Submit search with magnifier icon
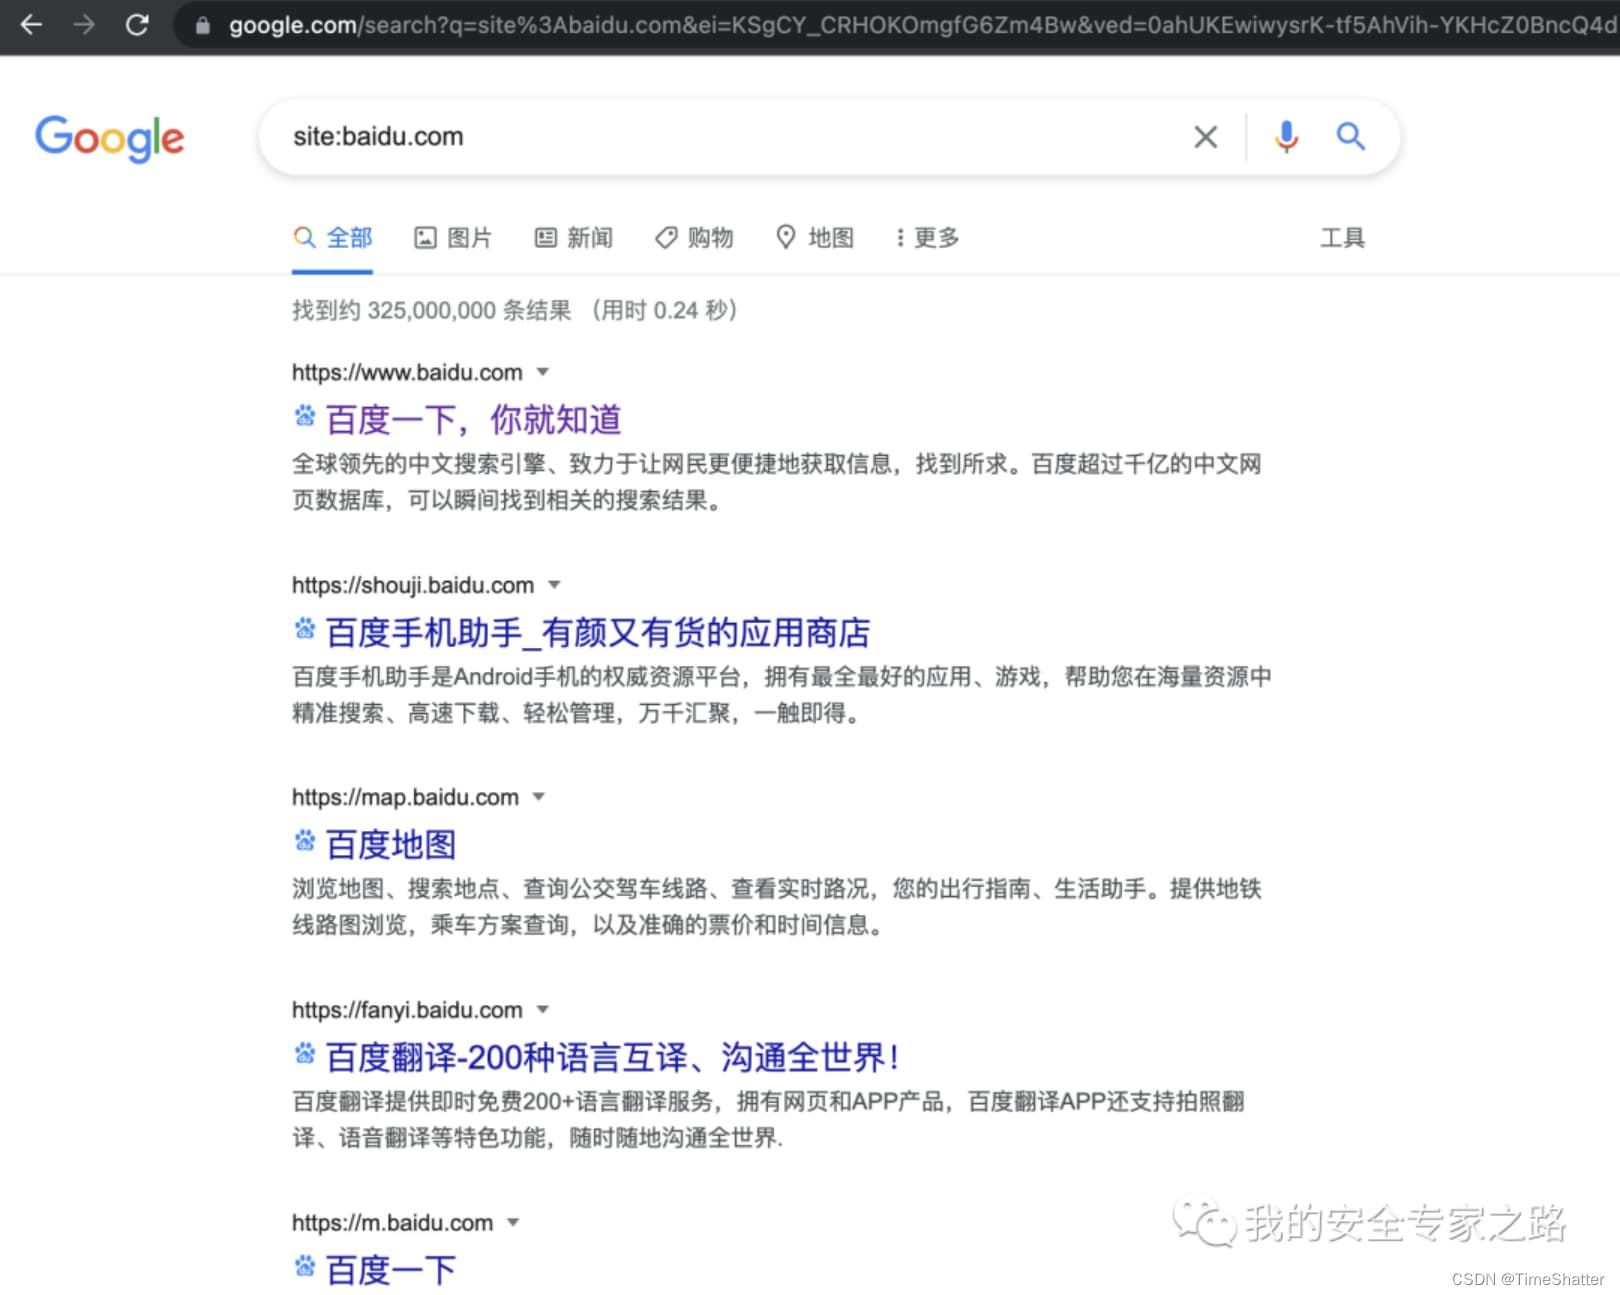 click(x=1351, y=136)
